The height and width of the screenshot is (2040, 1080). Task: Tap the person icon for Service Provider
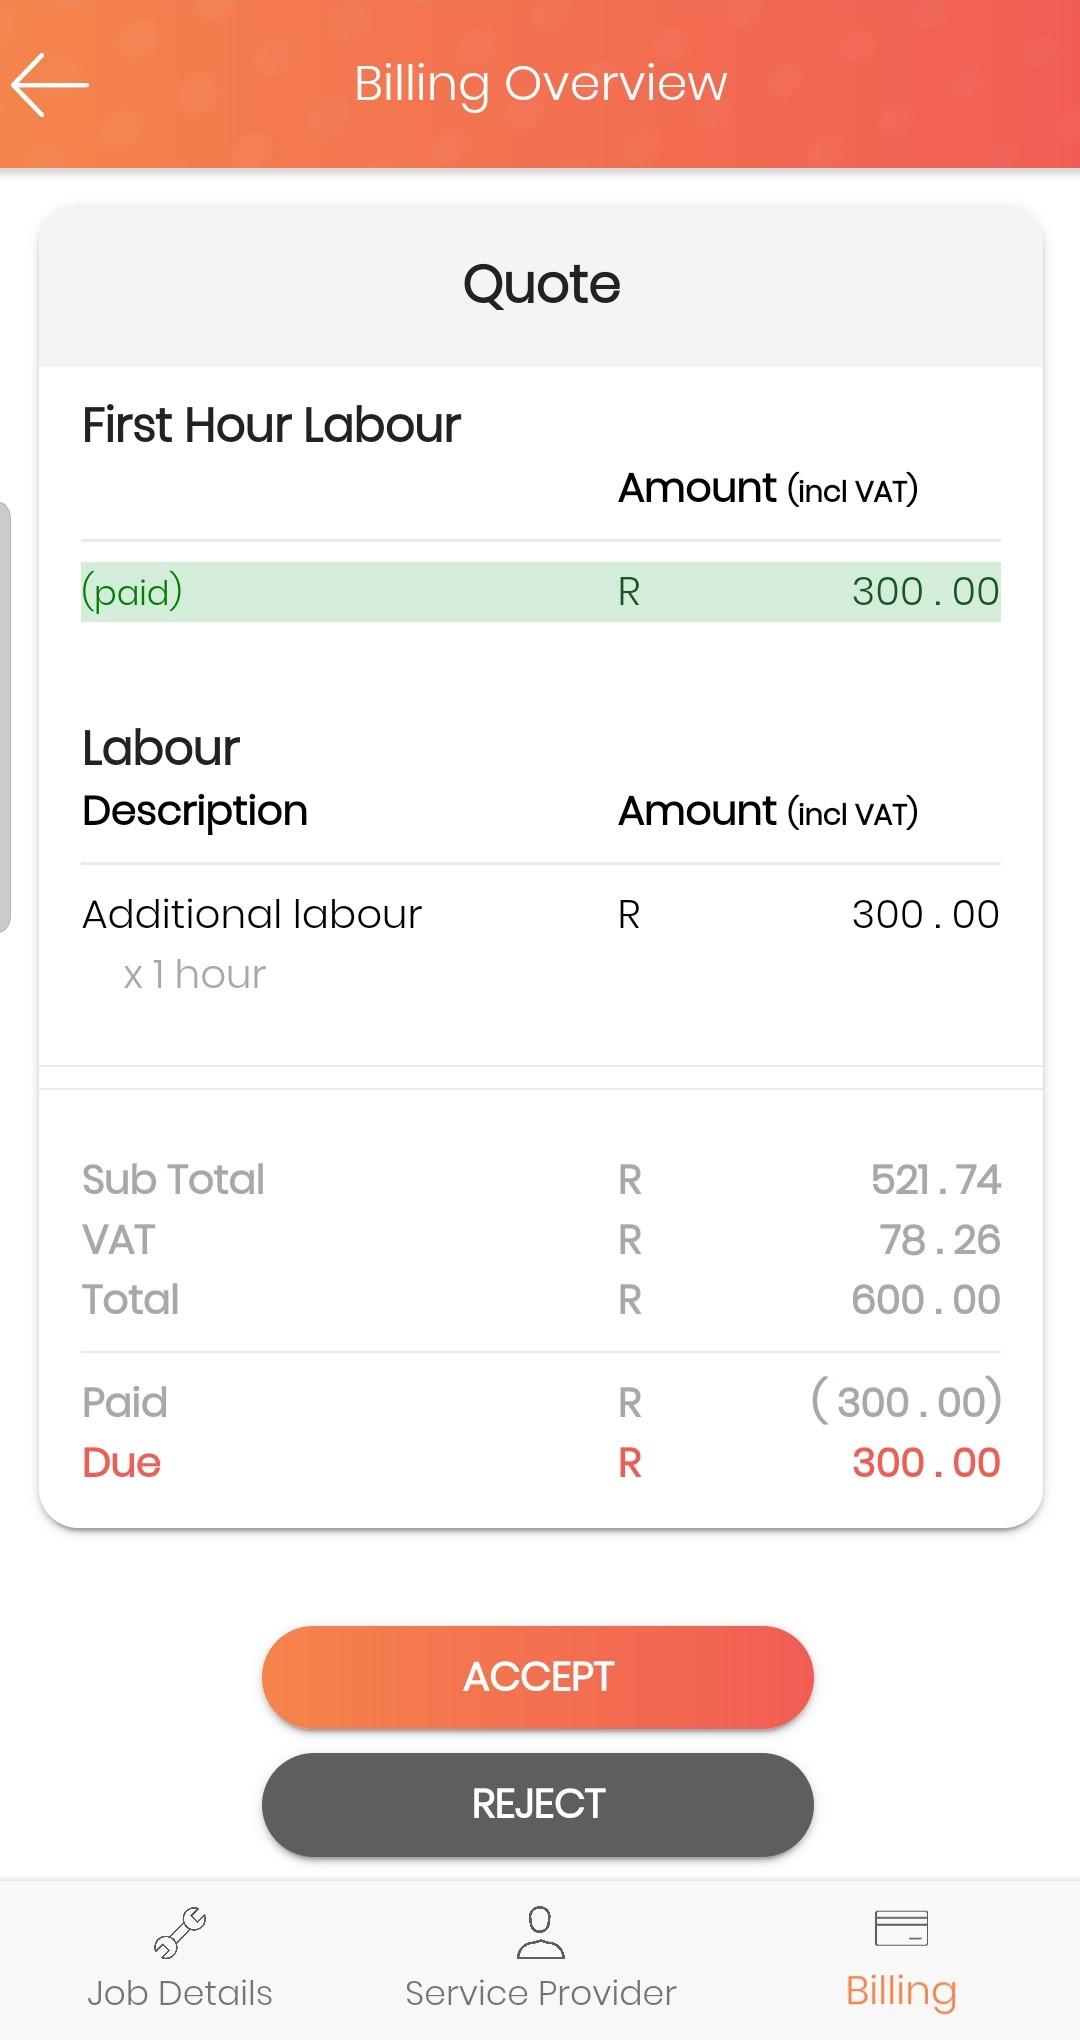pyautogui.click(x=540, y=1932)
